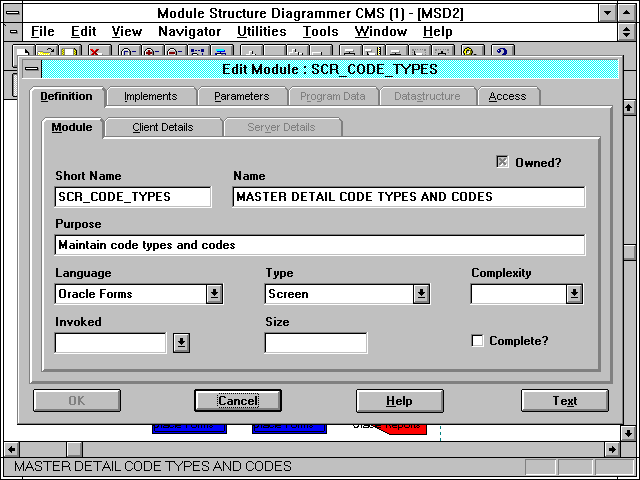This screenshot has height=480, width=640.
Task: Click the horizontal scrollbar thumb
Action: tap(74, 448)
